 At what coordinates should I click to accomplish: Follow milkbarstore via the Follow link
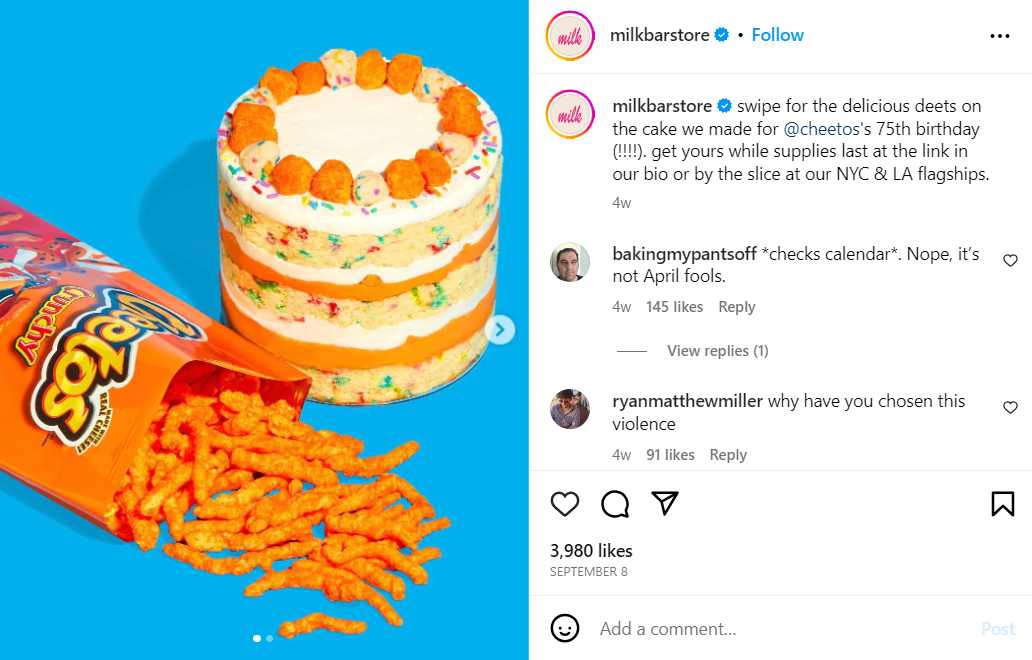[777, 34]
